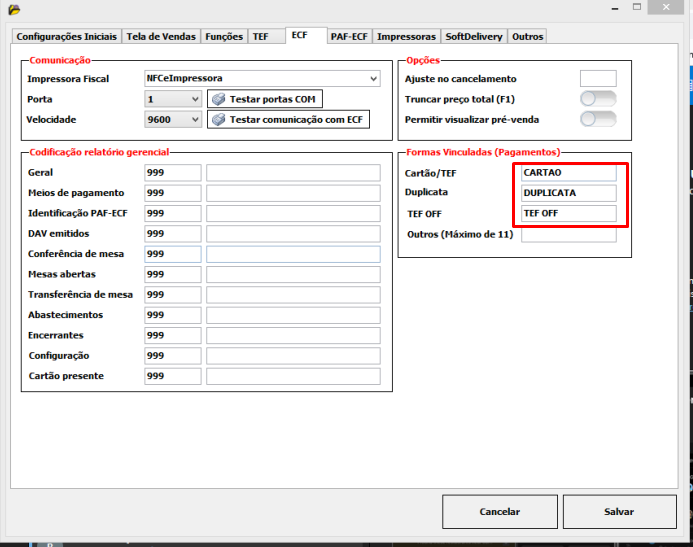Click the Ajuste no cancelamento field
Viewport: 693px width, 547px height.
598,78
